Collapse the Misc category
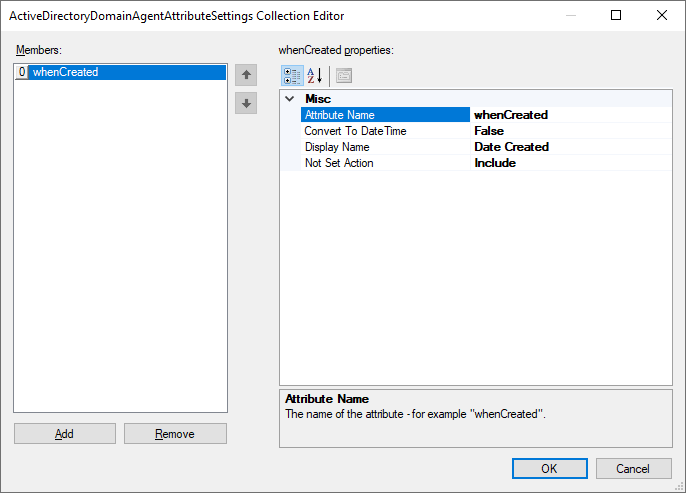Screen dimensions: 686x493 pos(290,99)
